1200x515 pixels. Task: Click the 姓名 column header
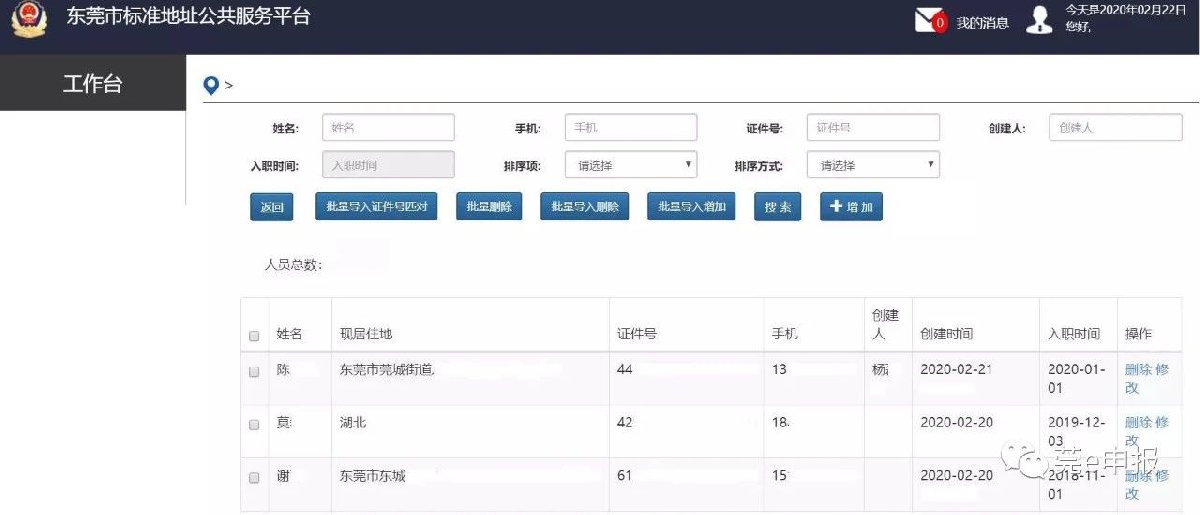(x=289, y=334)
